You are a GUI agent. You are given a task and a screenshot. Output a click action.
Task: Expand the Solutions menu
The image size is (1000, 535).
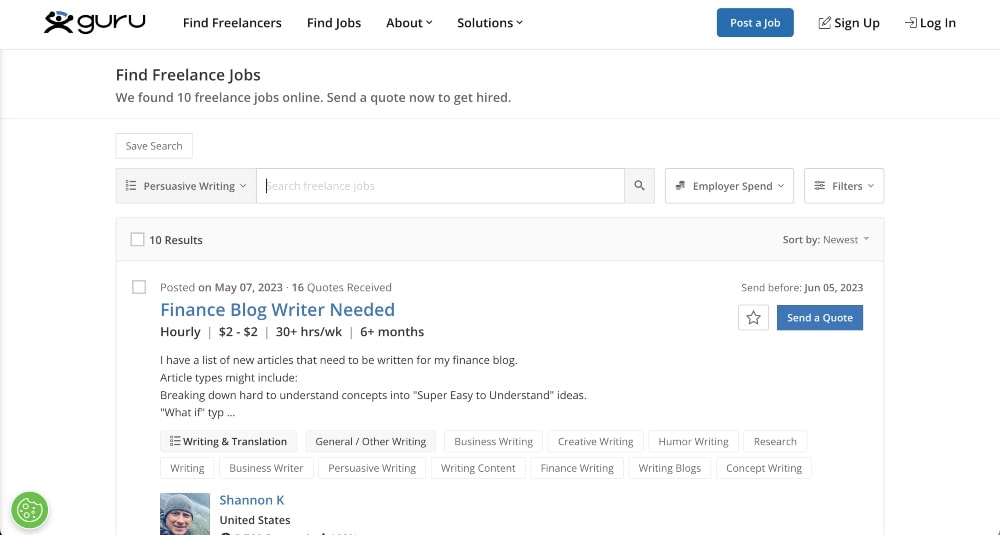click(489, 23)
